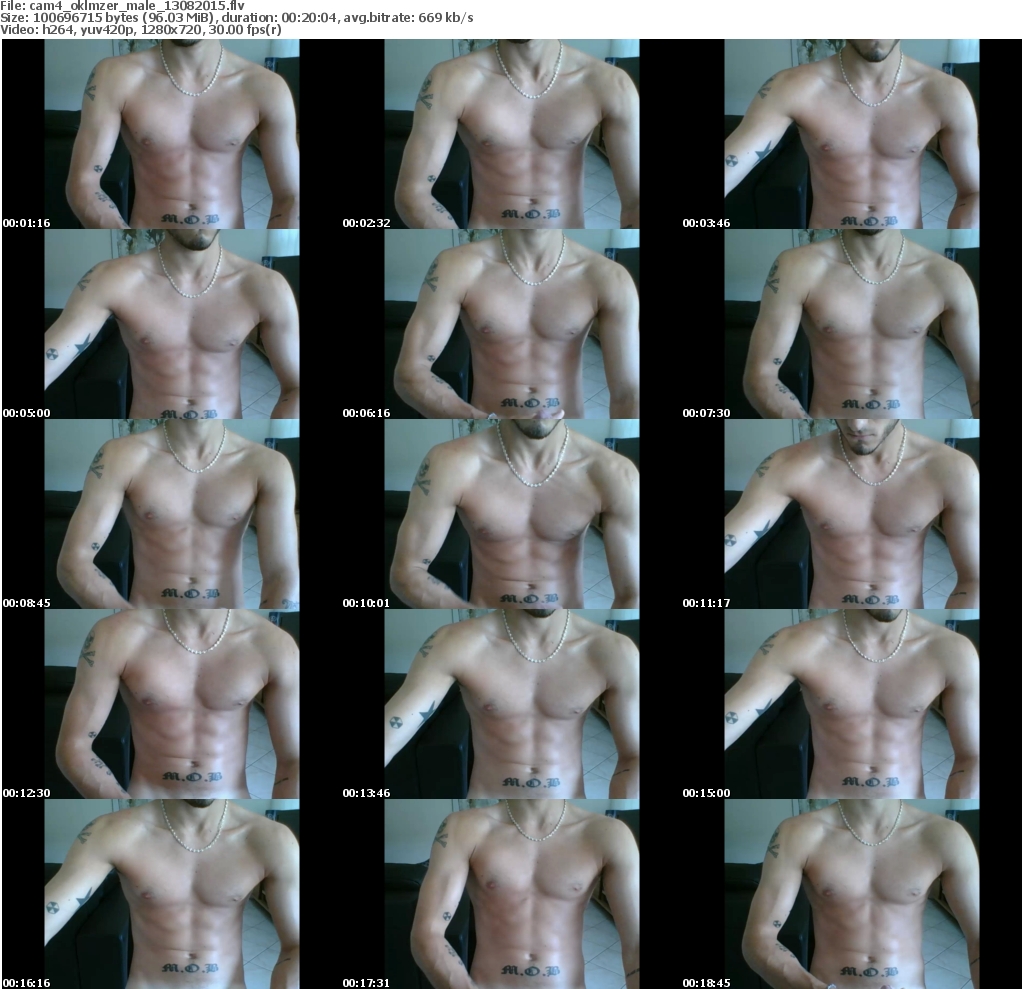1024x989 pixels.
Task: Select the thumbnail stamped 00:16:16
Action: (x=172, y=894)
